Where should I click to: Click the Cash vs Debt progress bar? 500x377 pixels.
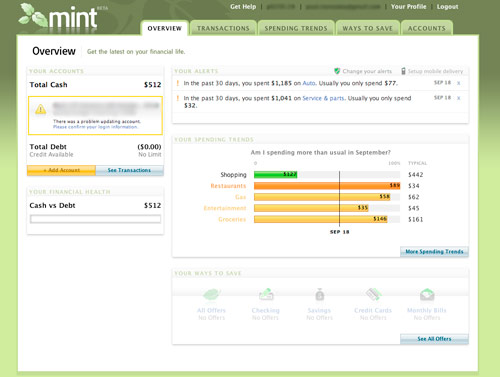(x=95, y=219)
